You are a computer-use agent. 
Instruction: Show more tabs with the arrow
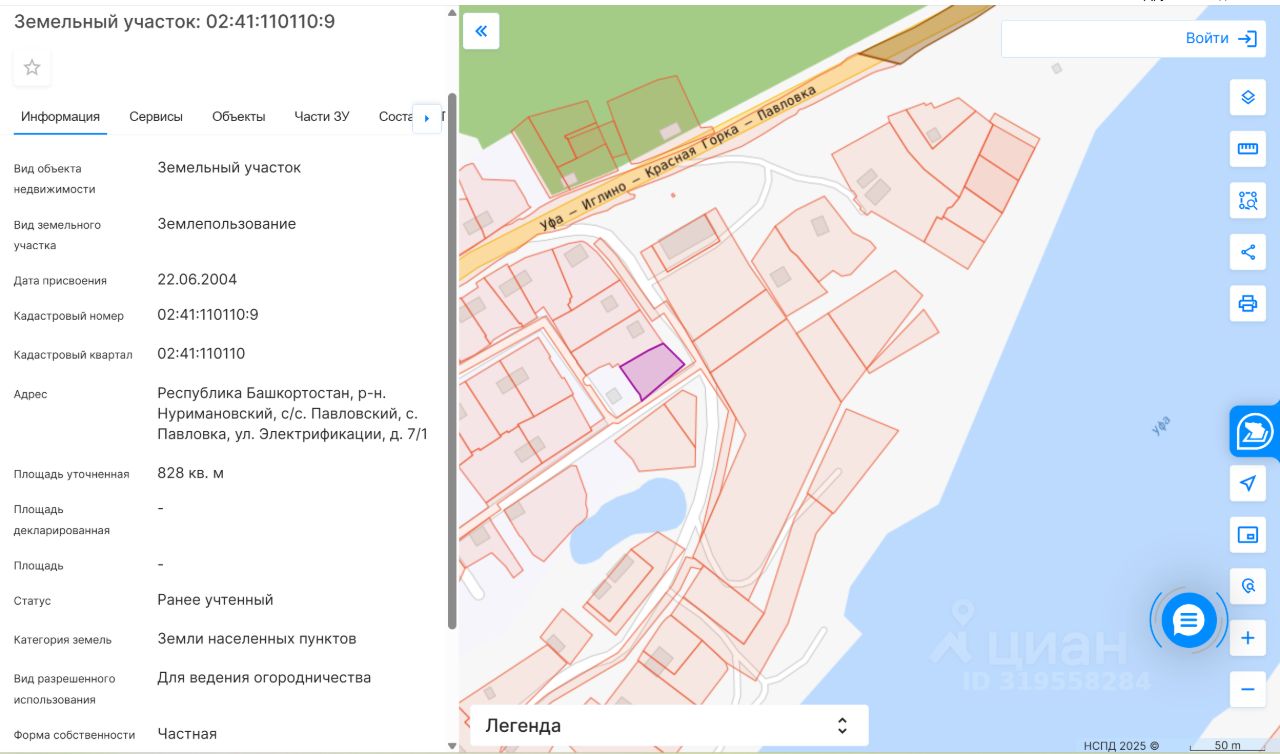point(427,118)
